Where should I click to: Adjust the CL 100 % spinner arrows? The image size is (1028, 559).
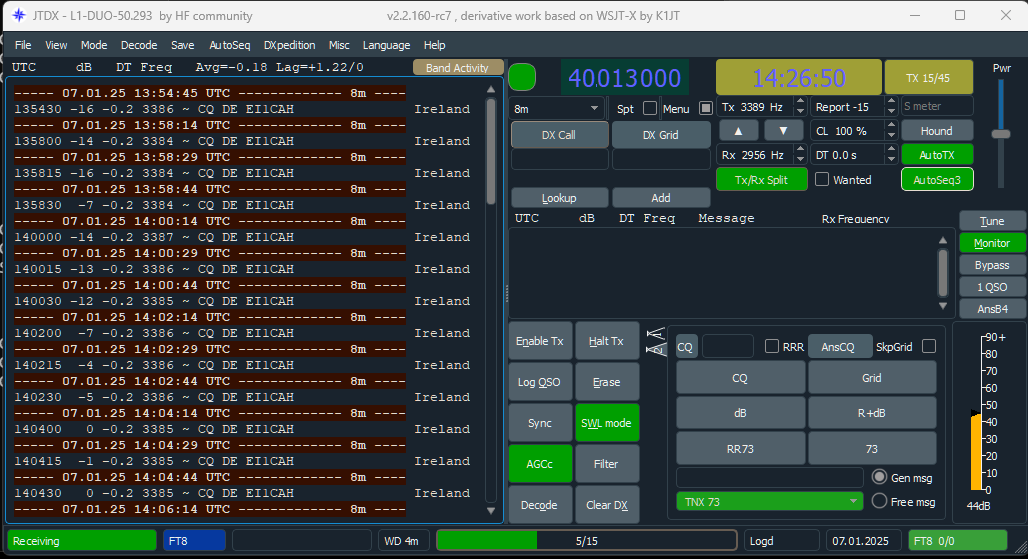pos(890,130)
